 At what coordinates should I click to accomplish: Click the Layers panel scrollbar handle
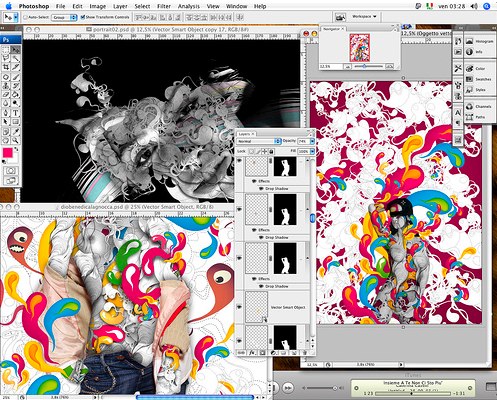coord(312,218)
